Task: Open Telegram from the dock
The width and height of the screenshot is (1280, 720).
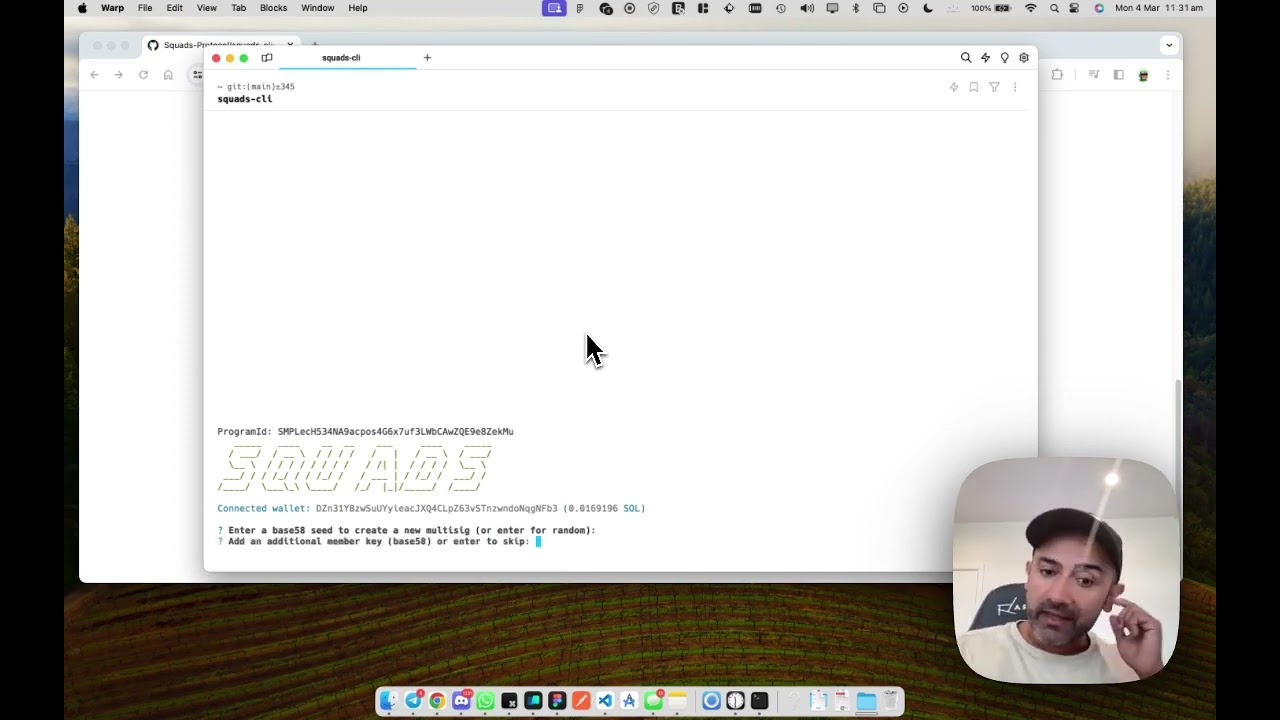Action: 413,701
